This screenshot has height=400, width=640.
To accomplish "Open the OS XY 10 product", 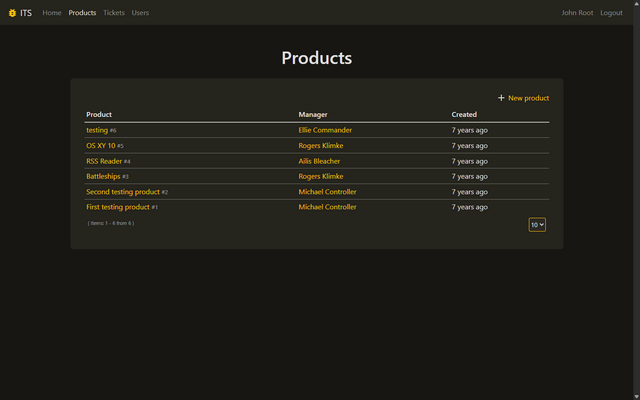I will click(100, 146).
